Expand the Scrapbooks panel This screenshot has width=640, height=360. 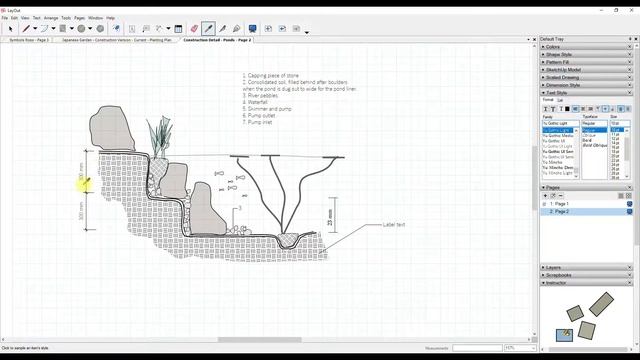tap(586, 275)
